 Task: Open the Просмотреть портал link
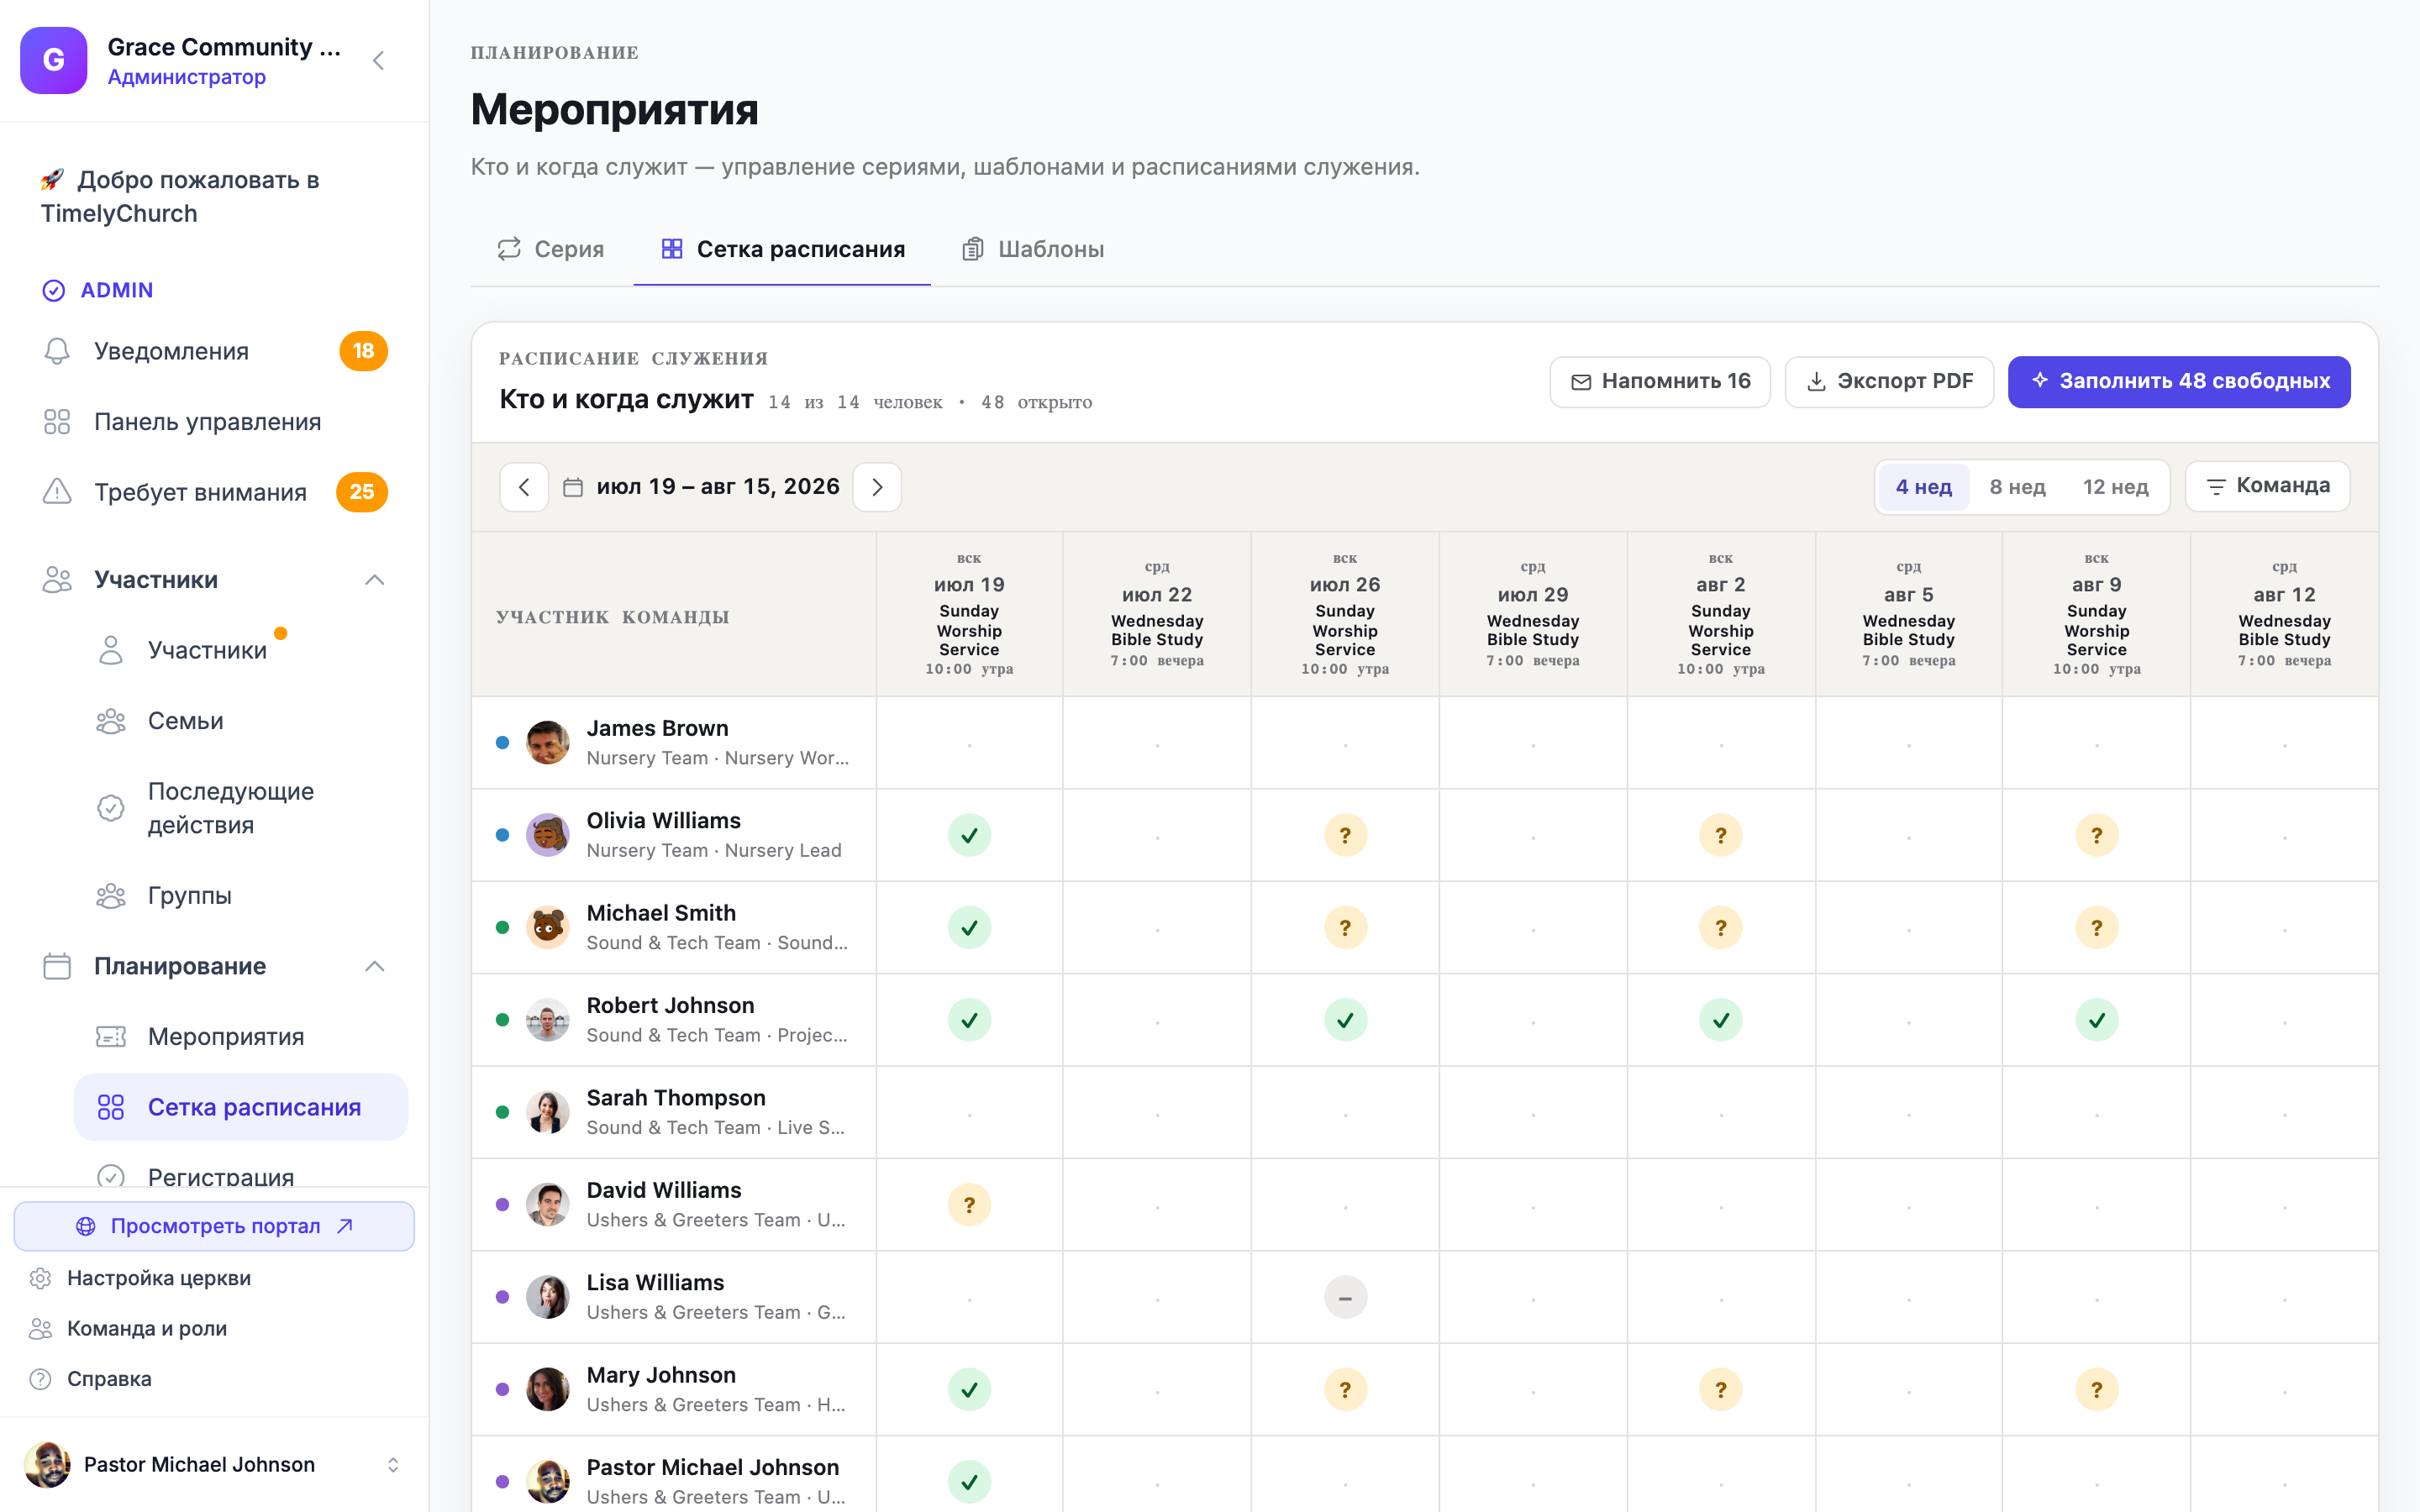coord(214,1226)
